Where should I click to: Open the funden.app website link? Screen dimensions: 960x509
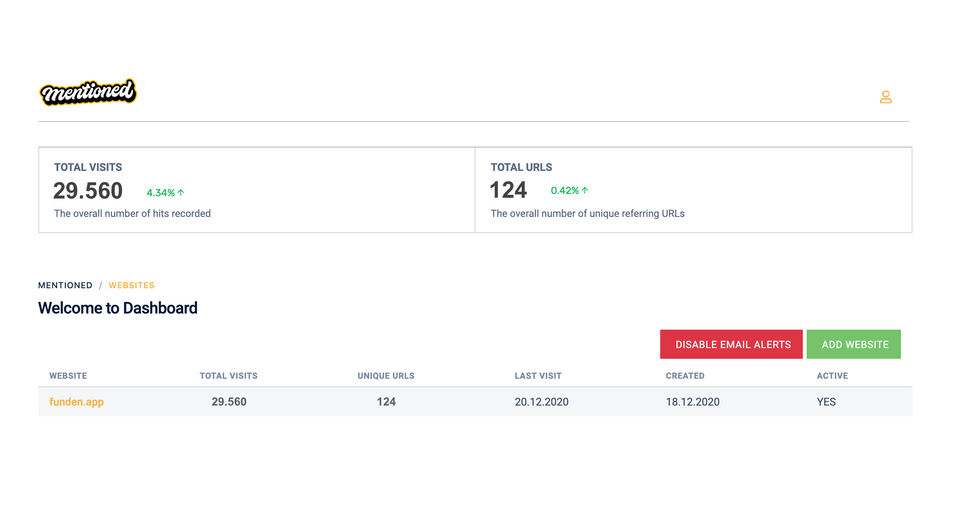tap(77, 402)
